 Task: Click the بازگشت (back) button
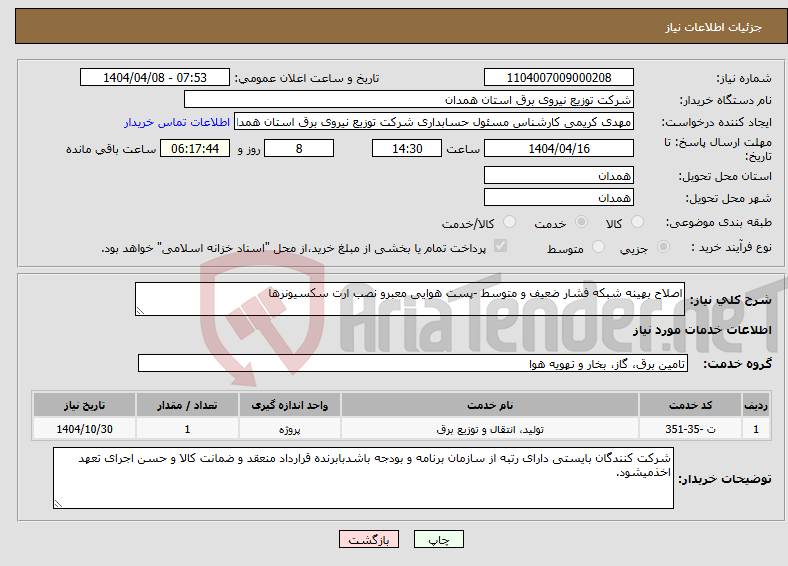coord(369,539)
